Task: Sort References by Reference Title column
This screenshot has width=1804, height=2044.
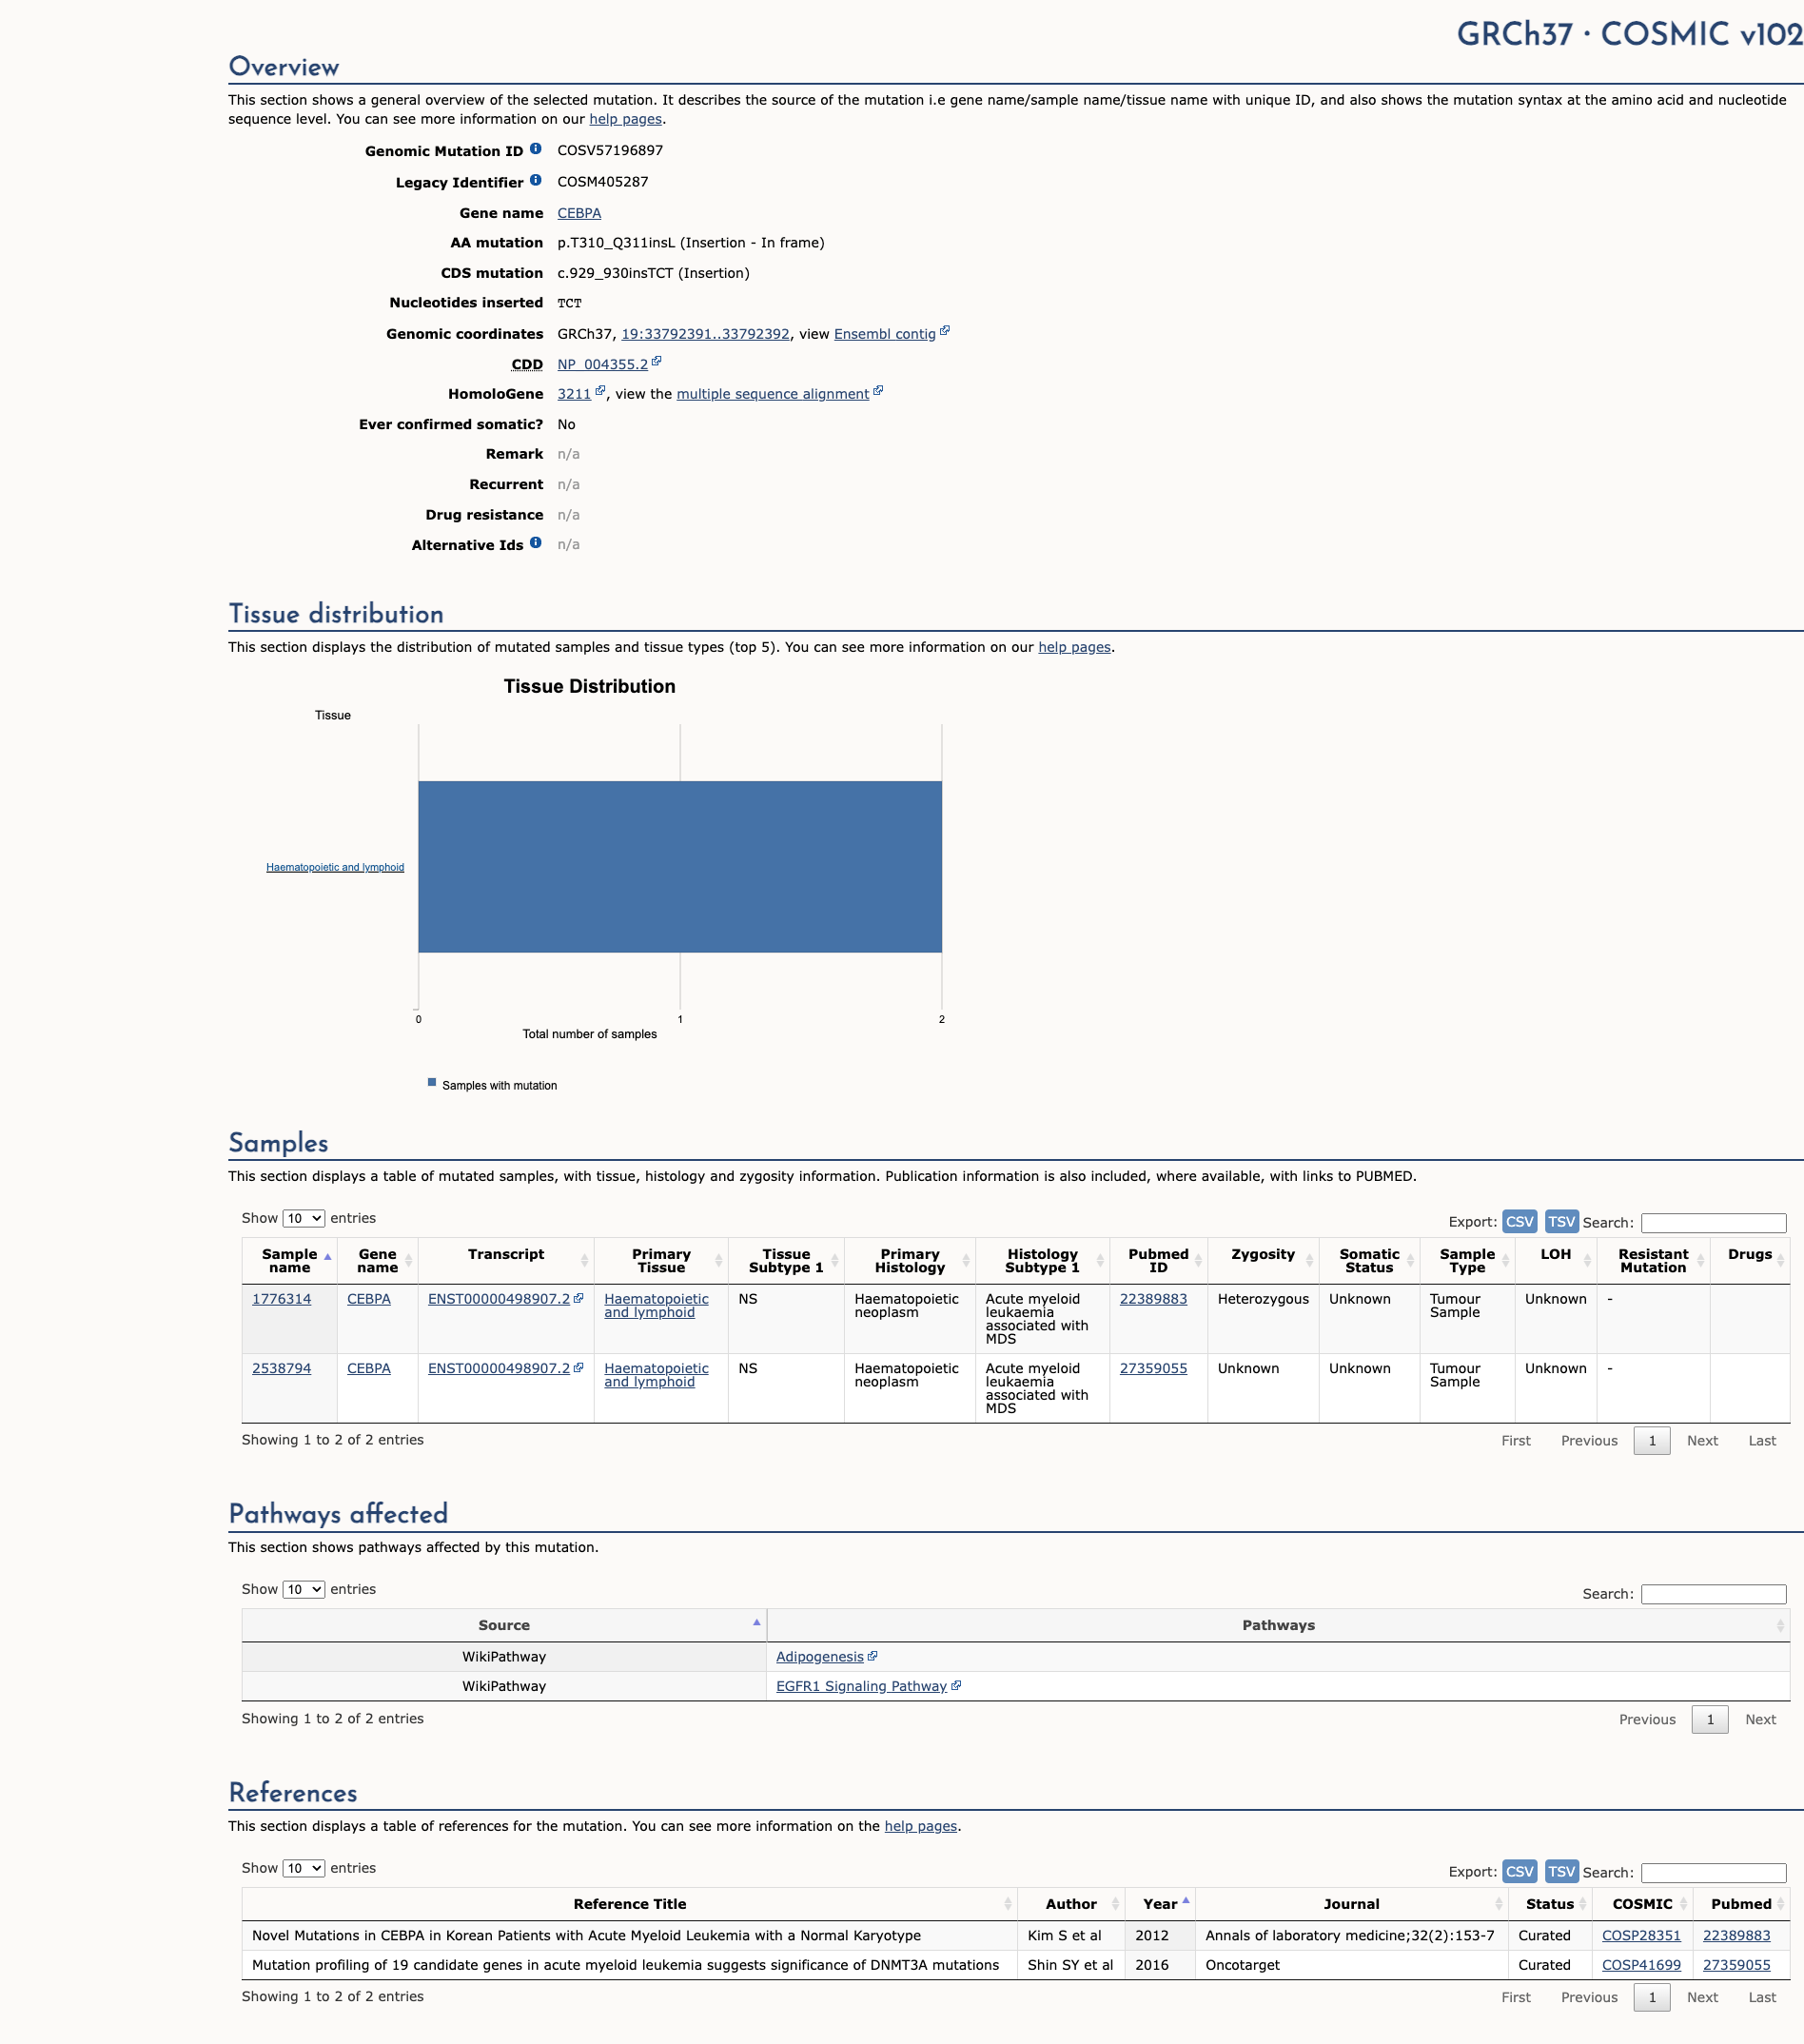Action: (x=630, y=1904)
